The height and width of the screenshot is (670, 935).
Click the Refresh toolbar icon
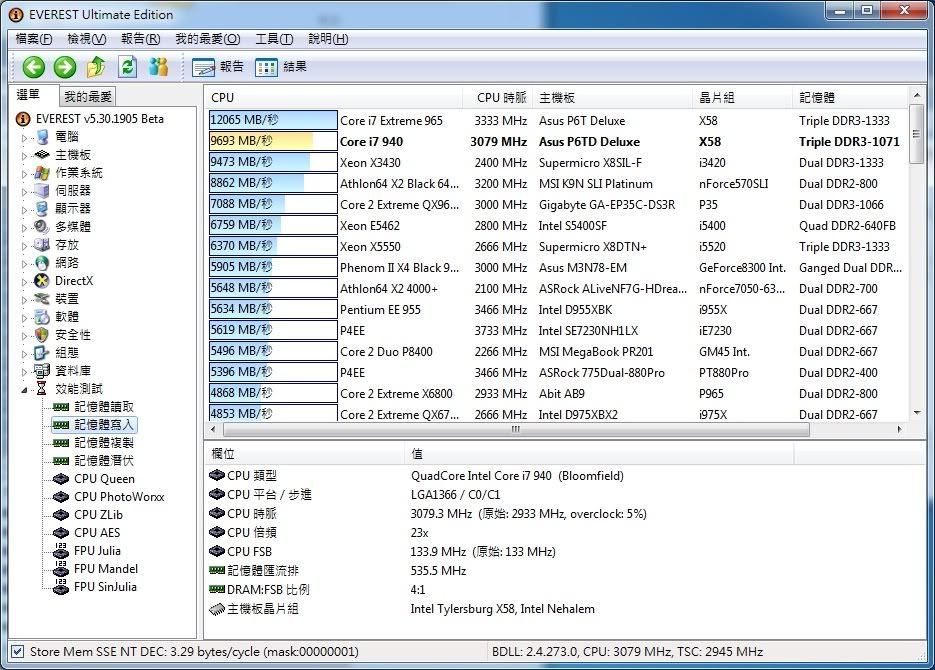(x=128, y=67)
